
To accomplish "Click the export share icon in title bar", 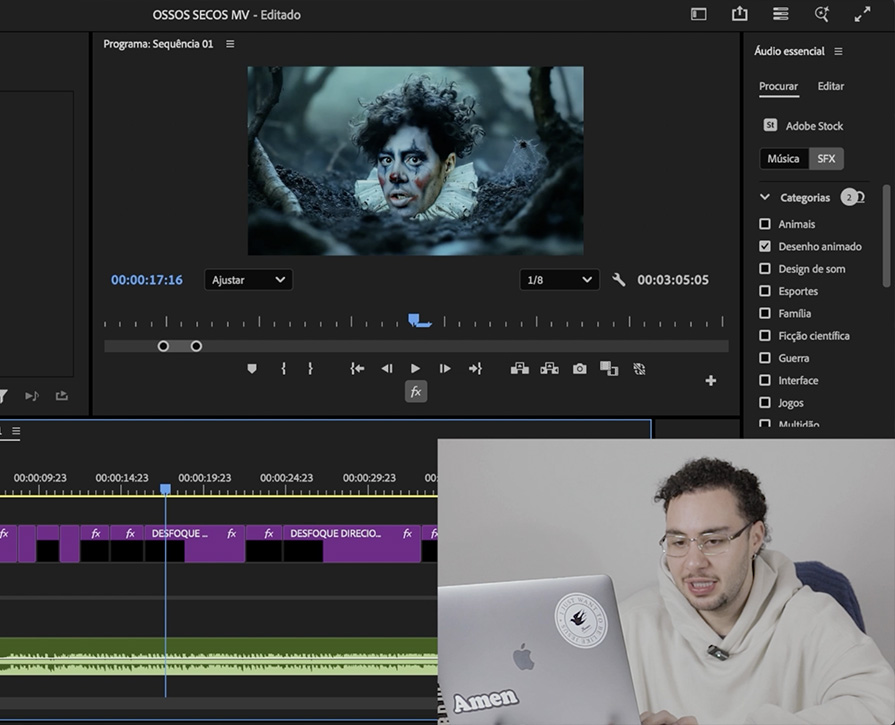I will tap(739, 14).
